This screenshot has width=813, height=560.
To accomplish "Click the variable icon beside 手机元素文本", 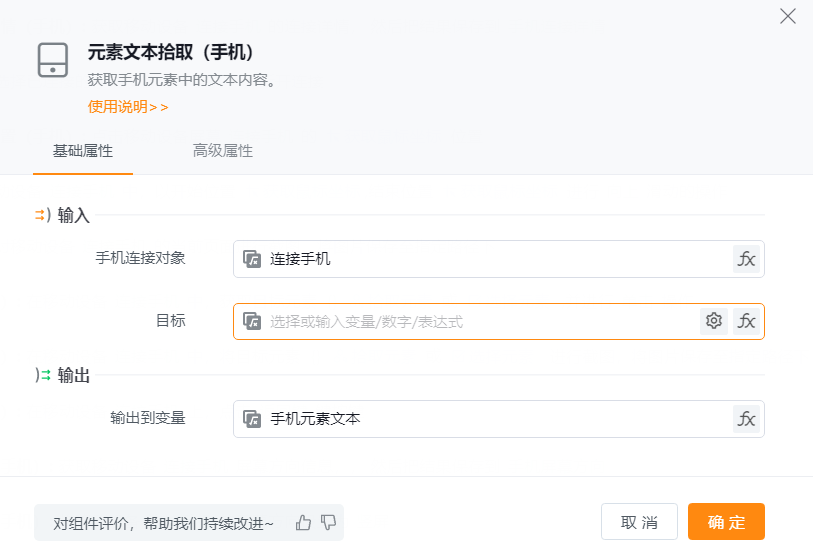I will point(252,419).
